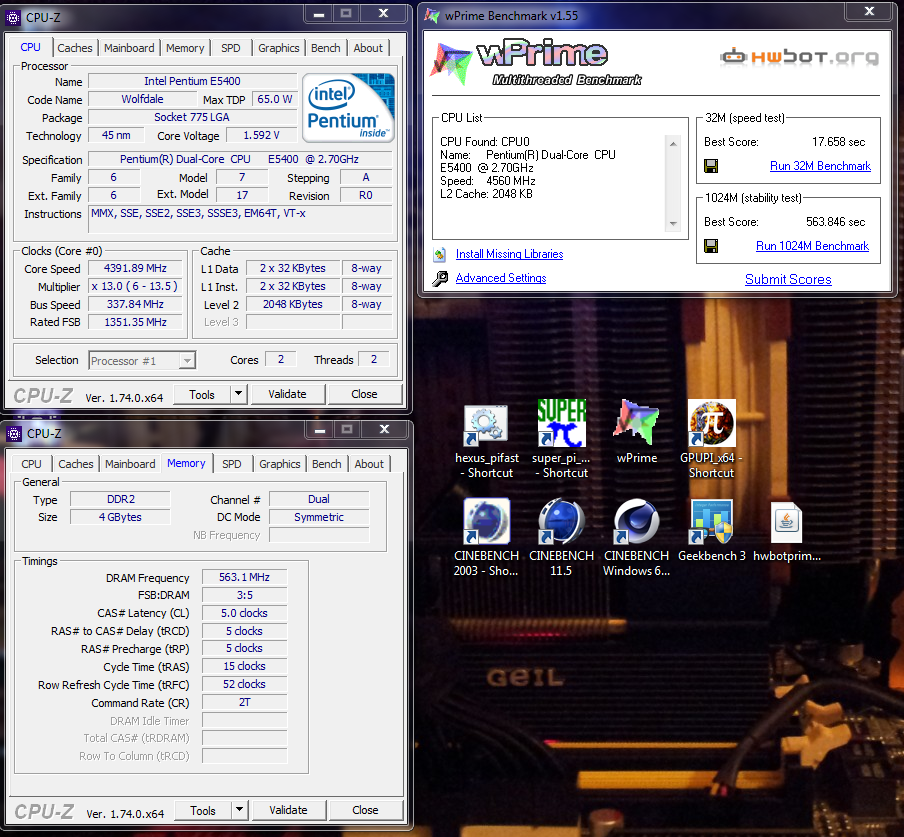Open About tab in top CPU-Z window
904x837 pixels.
[x=368, y=48]
